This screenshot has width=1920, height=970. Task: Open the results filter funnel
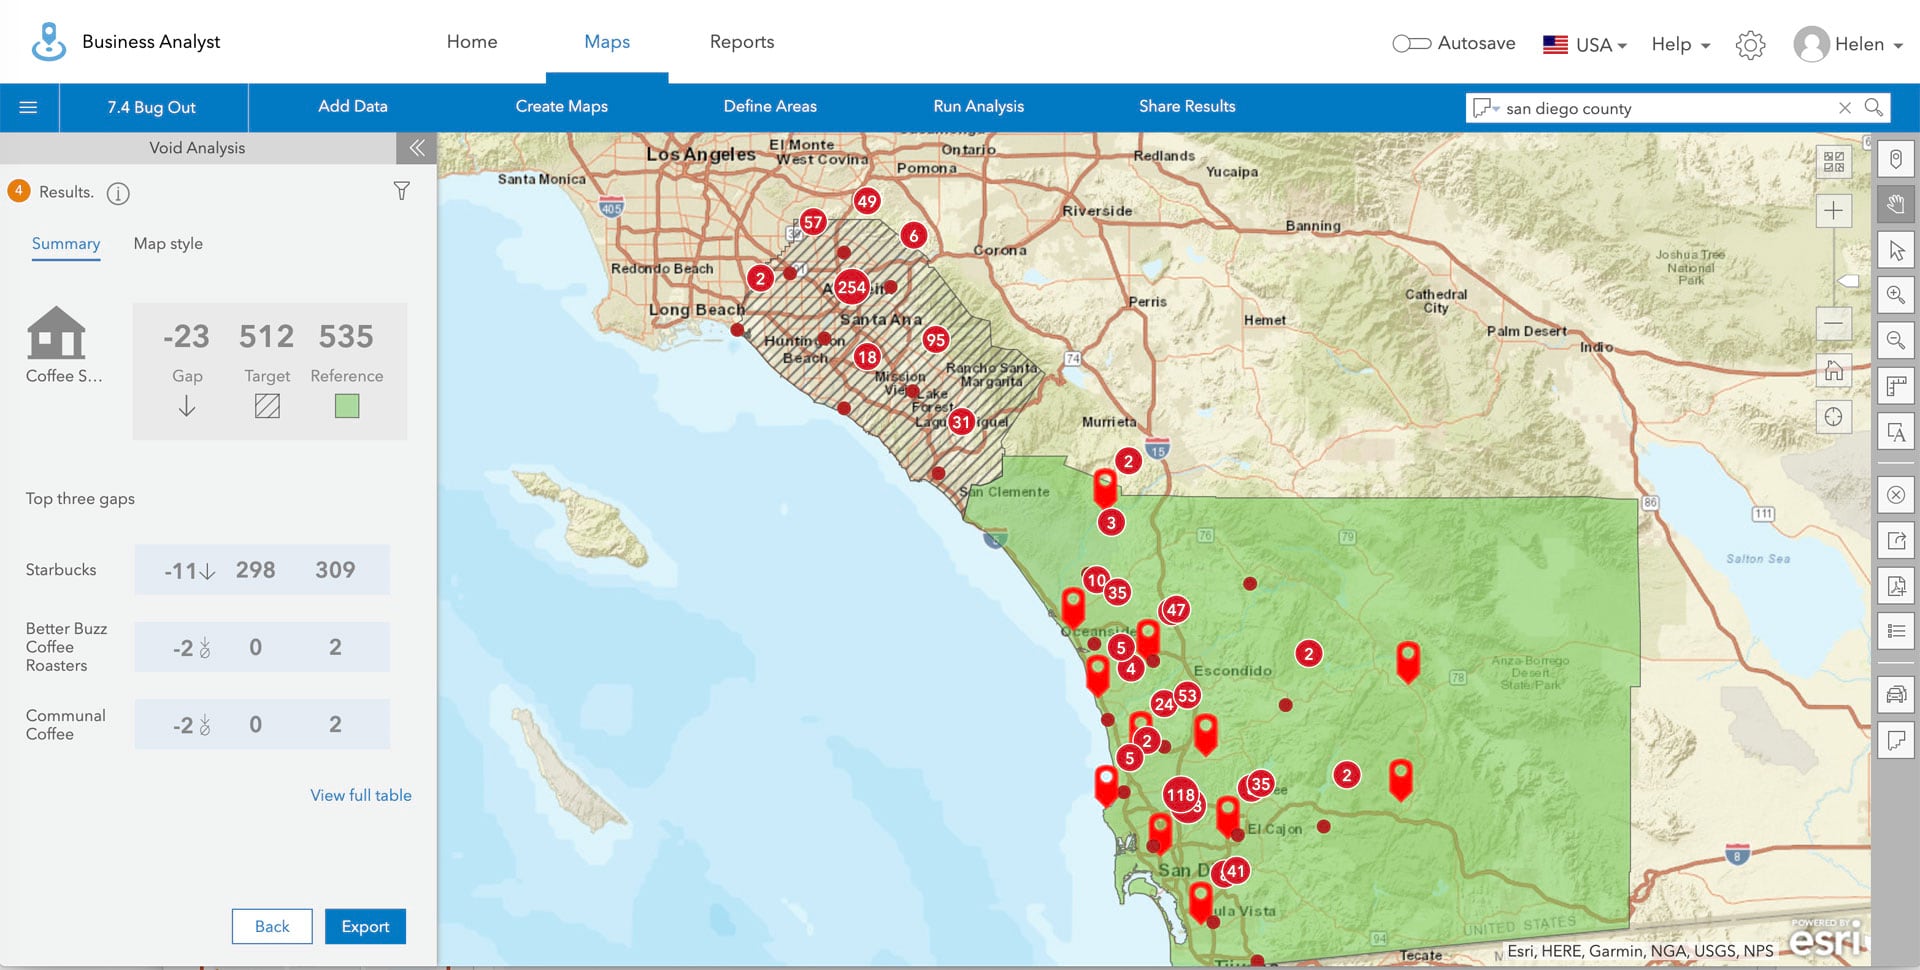[x=401, y=191]
